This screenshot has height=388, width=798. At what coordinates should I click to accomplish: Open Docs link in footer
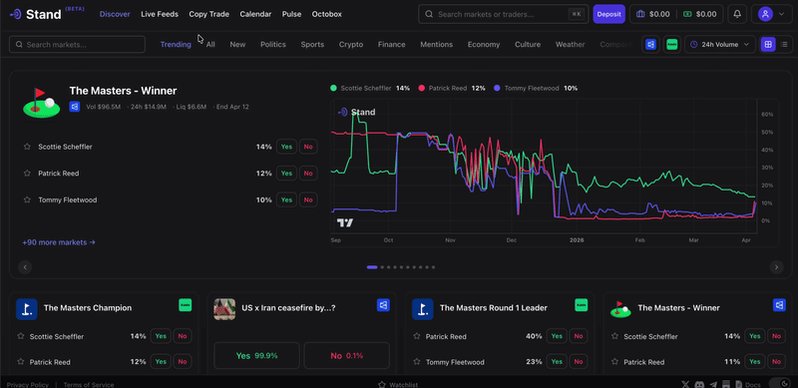tap(748, 385)
